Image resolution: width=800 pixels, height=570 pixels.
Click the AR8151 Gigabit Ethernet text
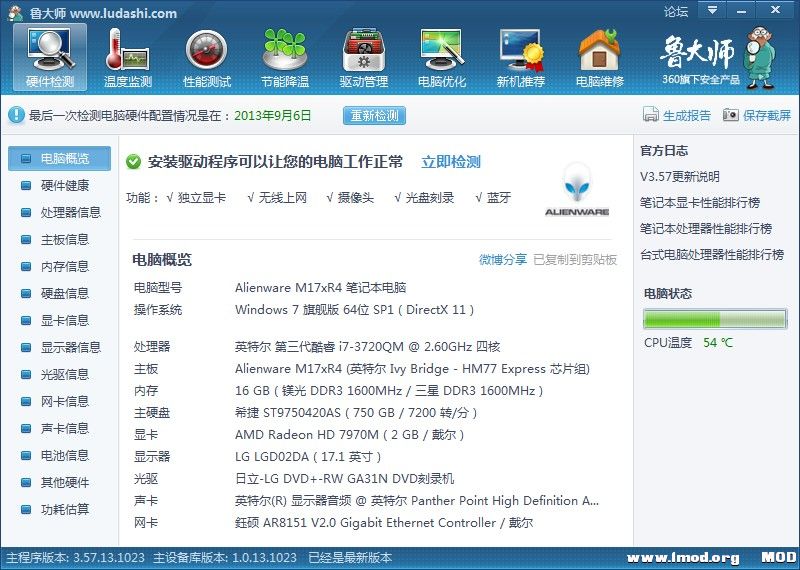click(x=384, y=523)
